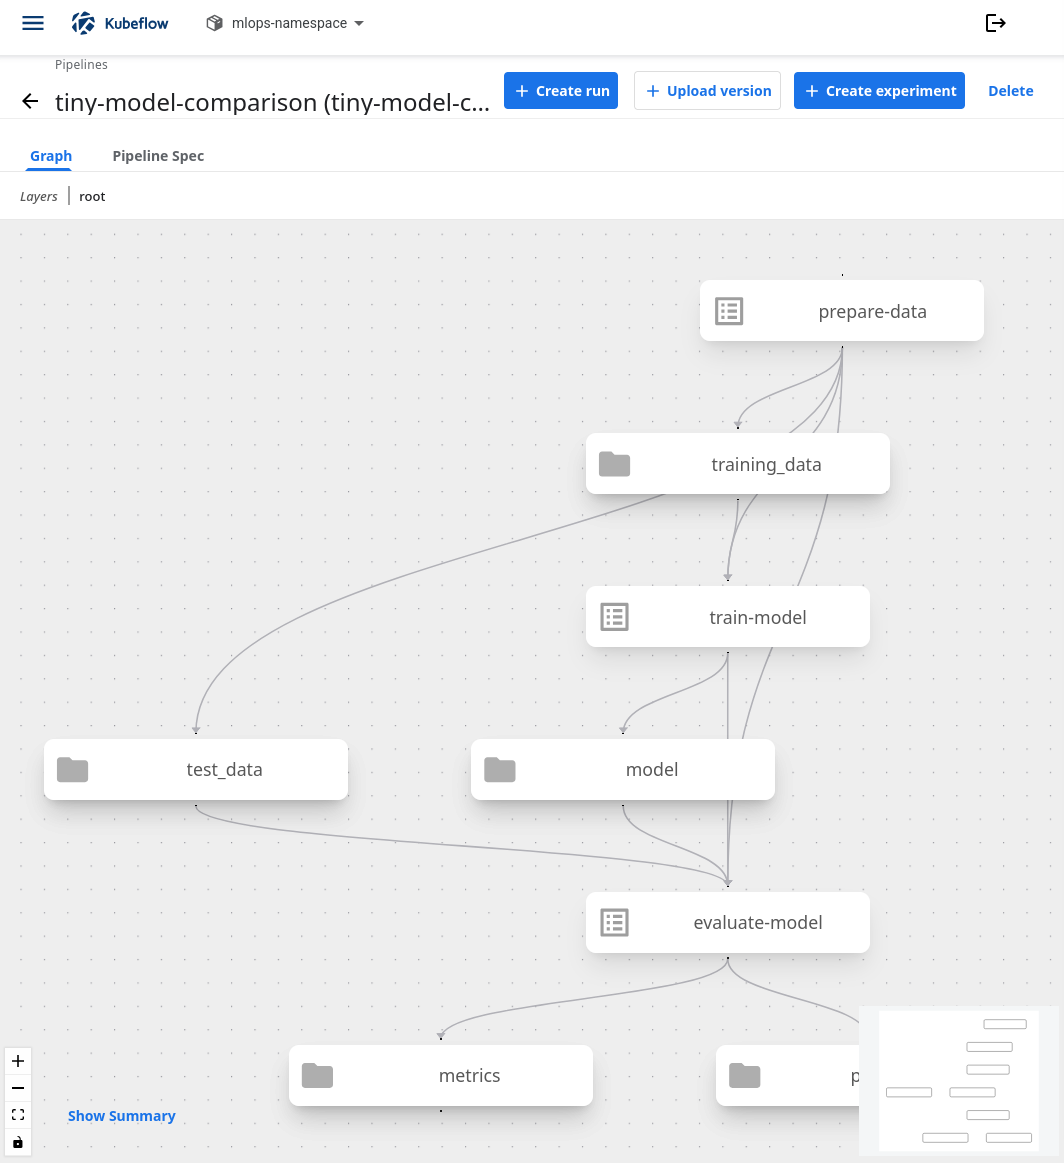Screen dimensions: 1064x1163
Task: Open the hamburger main menu
Action: click(x=33, y=23)
